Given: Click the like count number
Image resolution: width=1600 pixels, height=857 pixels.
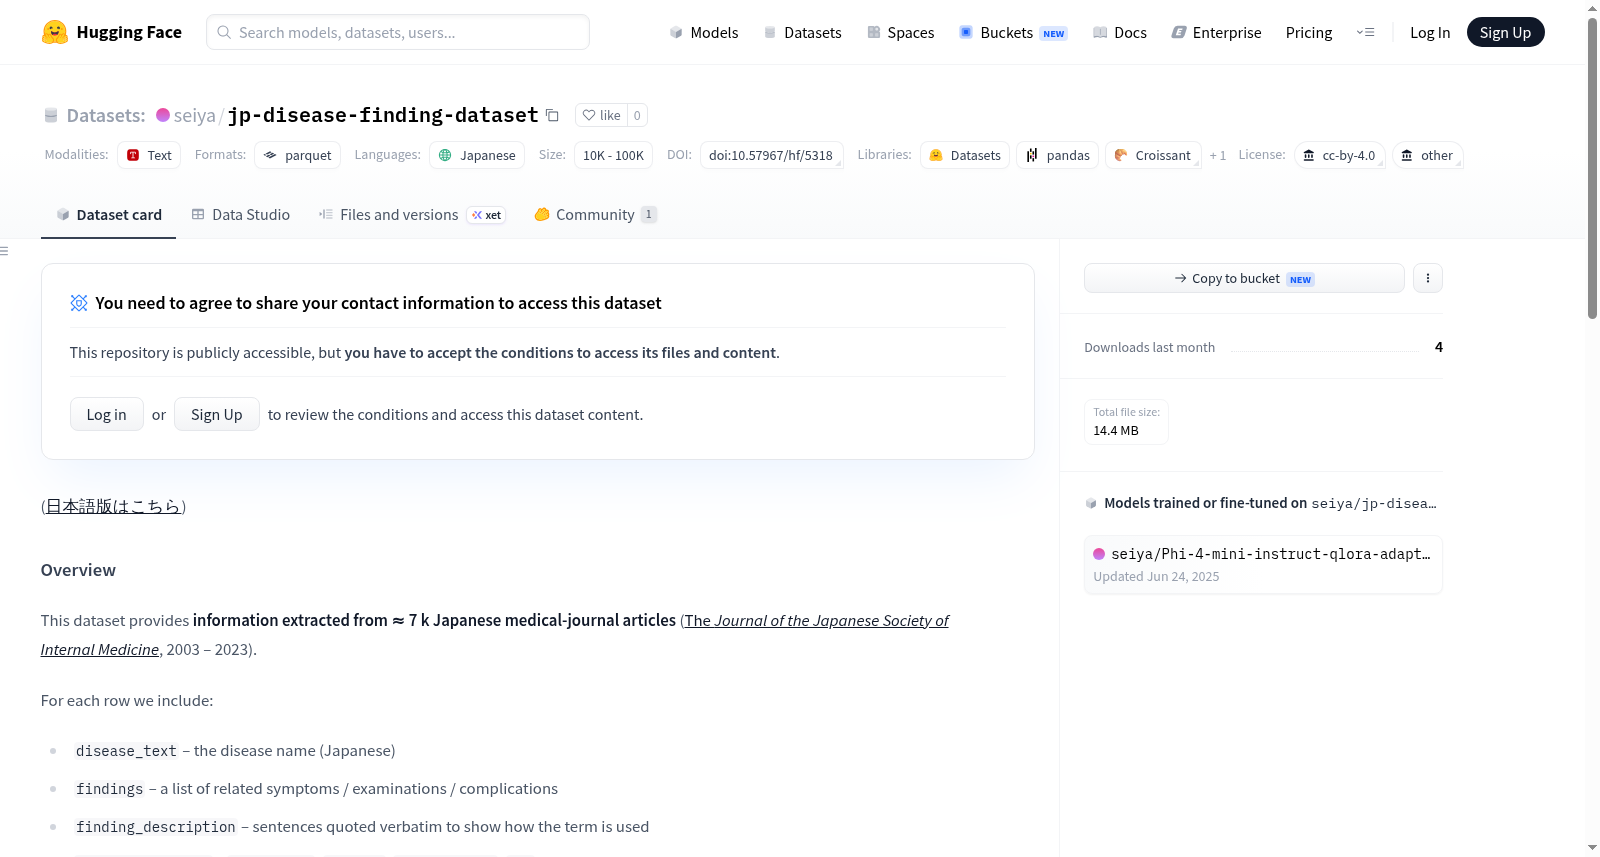Looking at the screenshot, I should click(637, 115).
